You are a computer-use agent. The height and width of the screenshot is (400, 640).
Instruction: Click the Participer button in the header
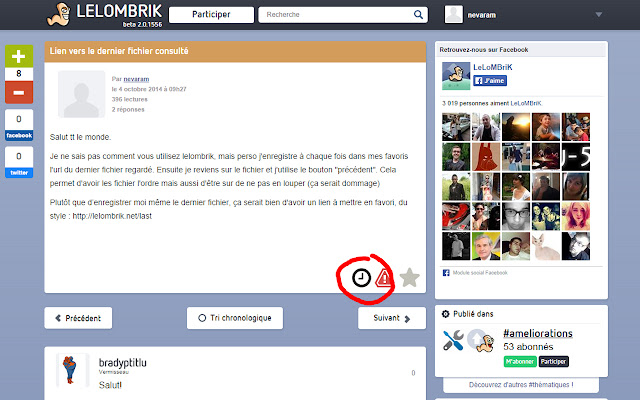click(211, 15)
